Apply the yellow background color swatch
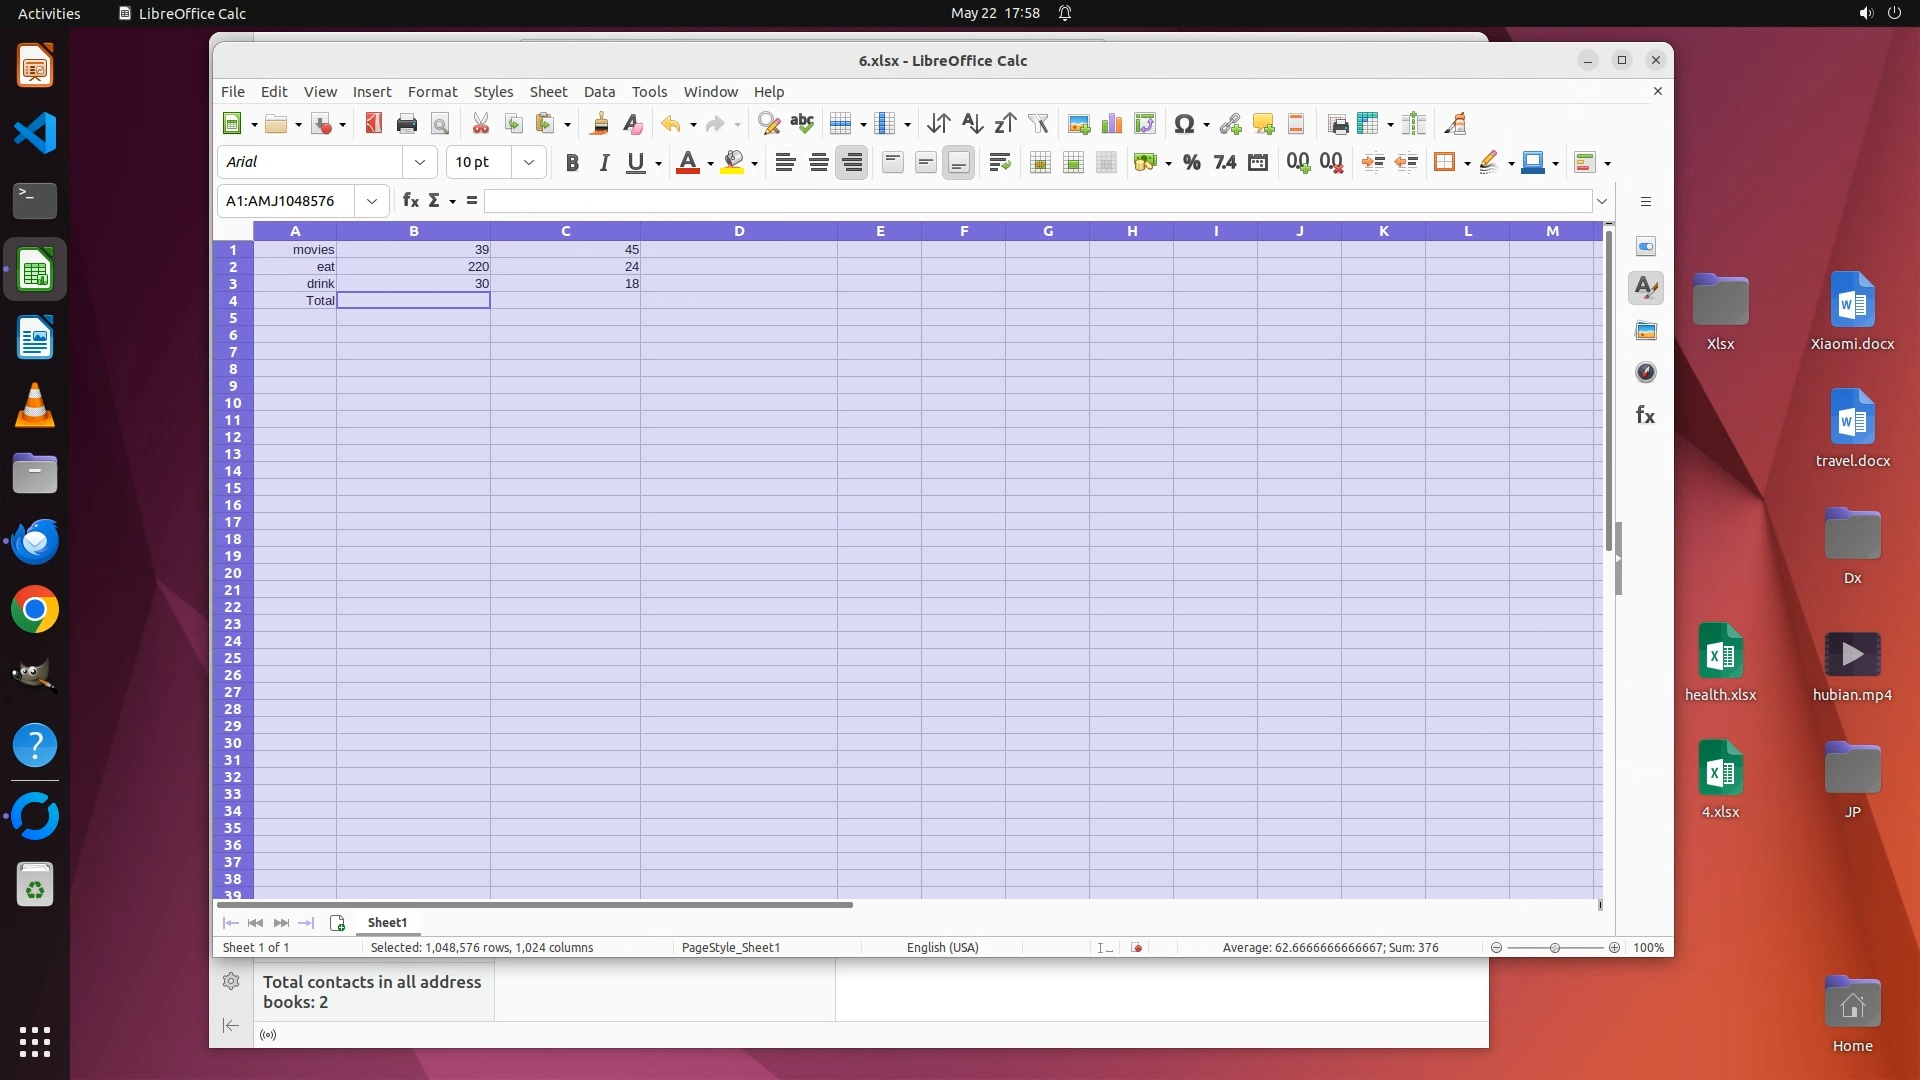Viewport: 1920px width, 1080px height. click(733, 163)
